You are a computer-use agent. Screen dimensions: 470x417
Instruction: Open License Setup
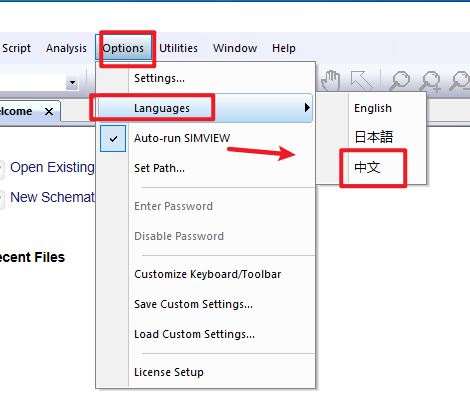click(x=205, y=372)
